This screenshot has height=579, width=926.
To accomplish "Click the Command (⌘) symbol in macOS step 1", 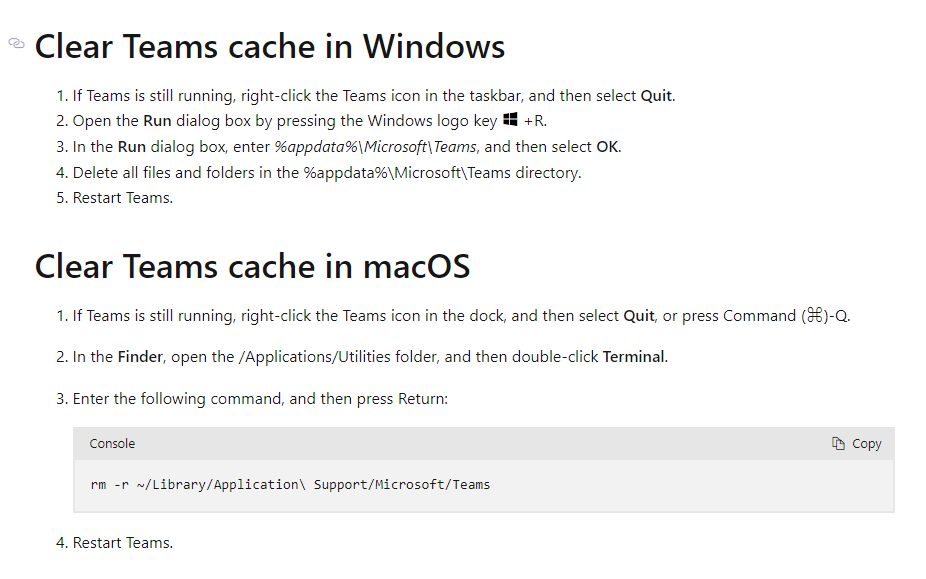I will tap(814, 315).
